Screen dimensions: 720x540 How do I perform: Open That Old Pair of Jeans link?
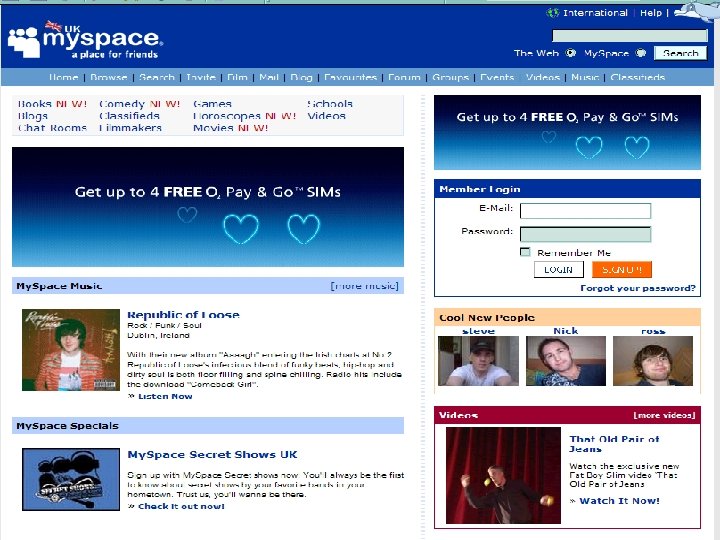point(614,444)
